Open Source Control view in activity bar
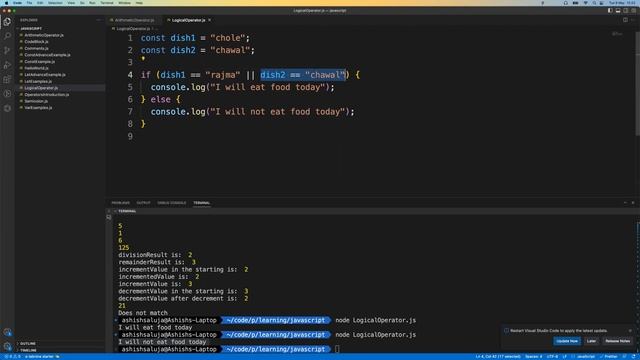 click(x=7, y=50)
